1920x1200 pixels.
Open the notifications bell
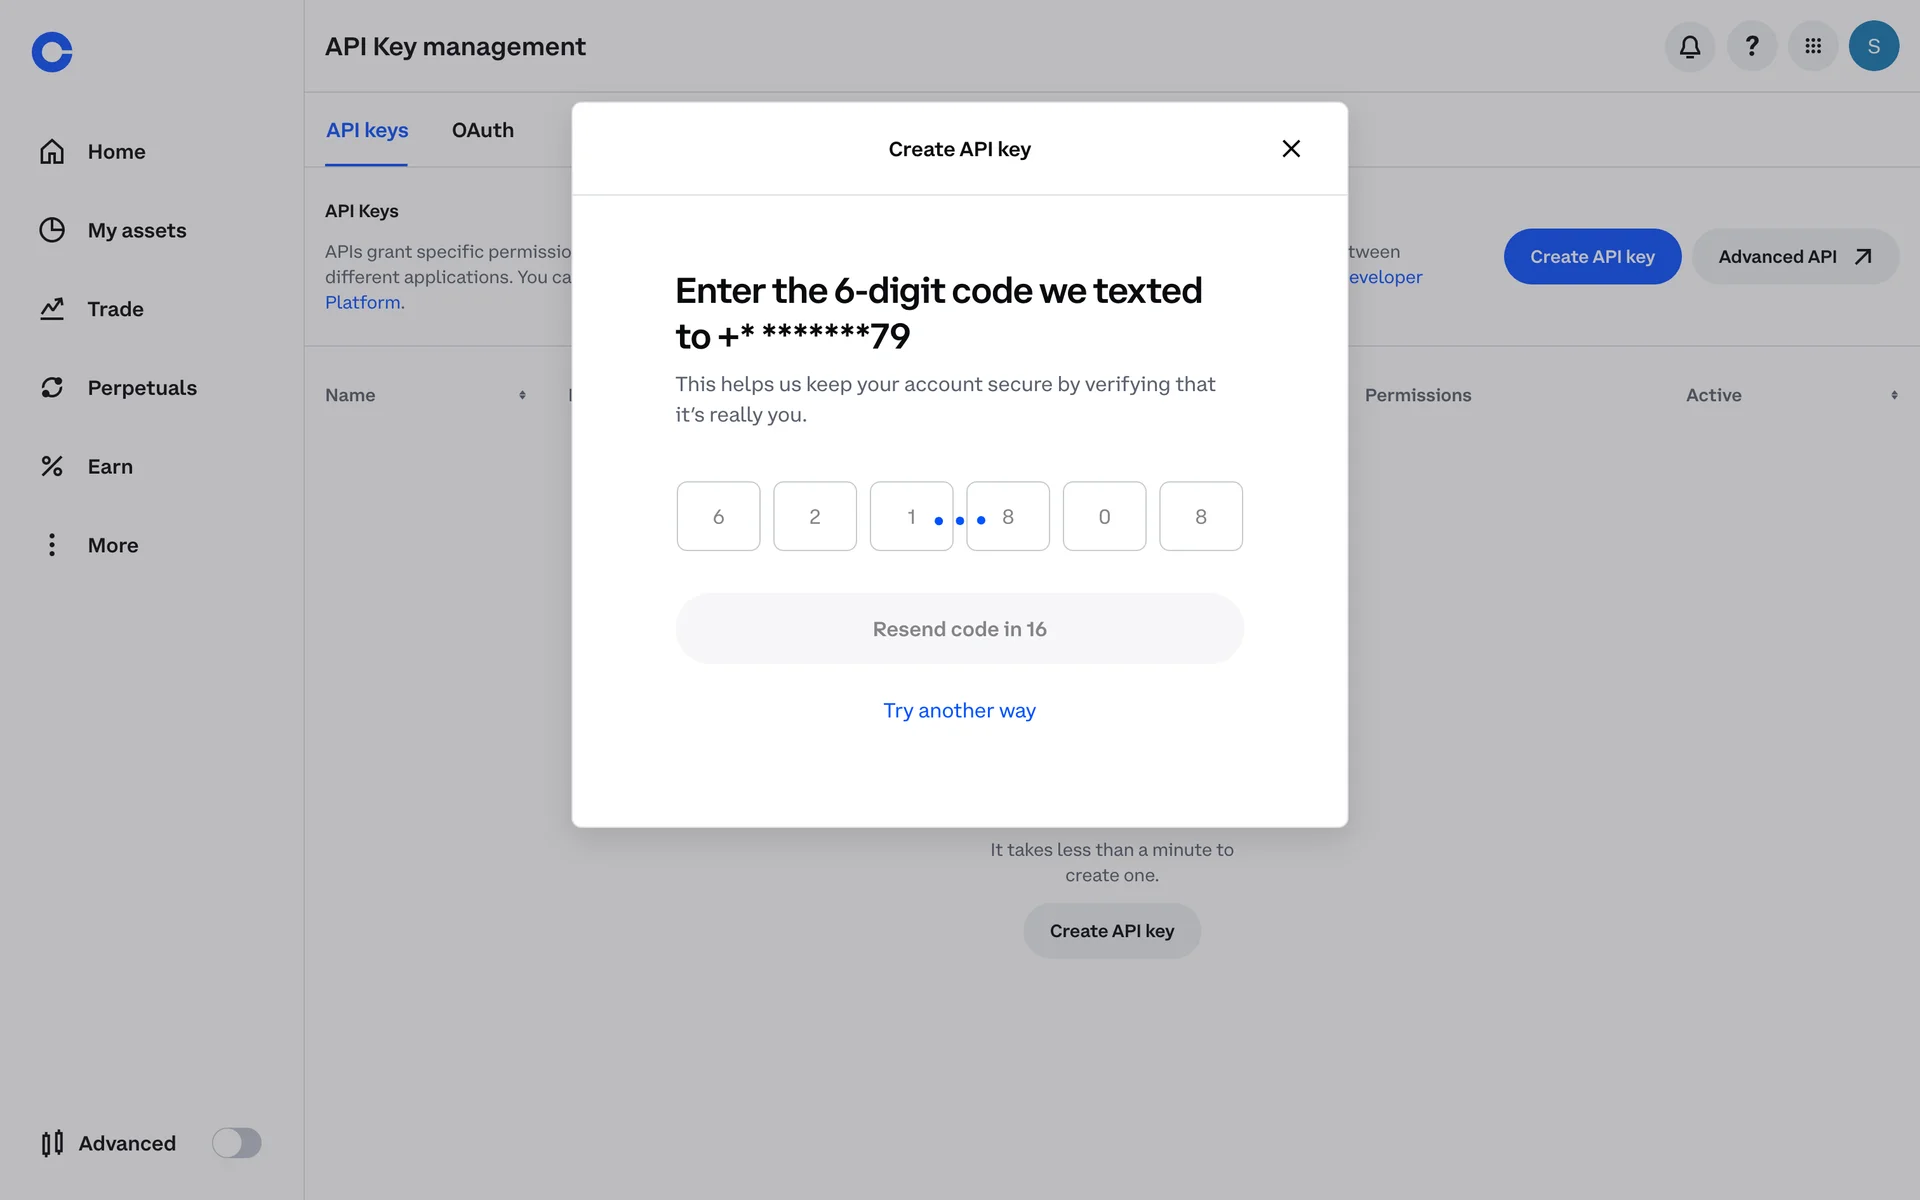point(1689,46)
